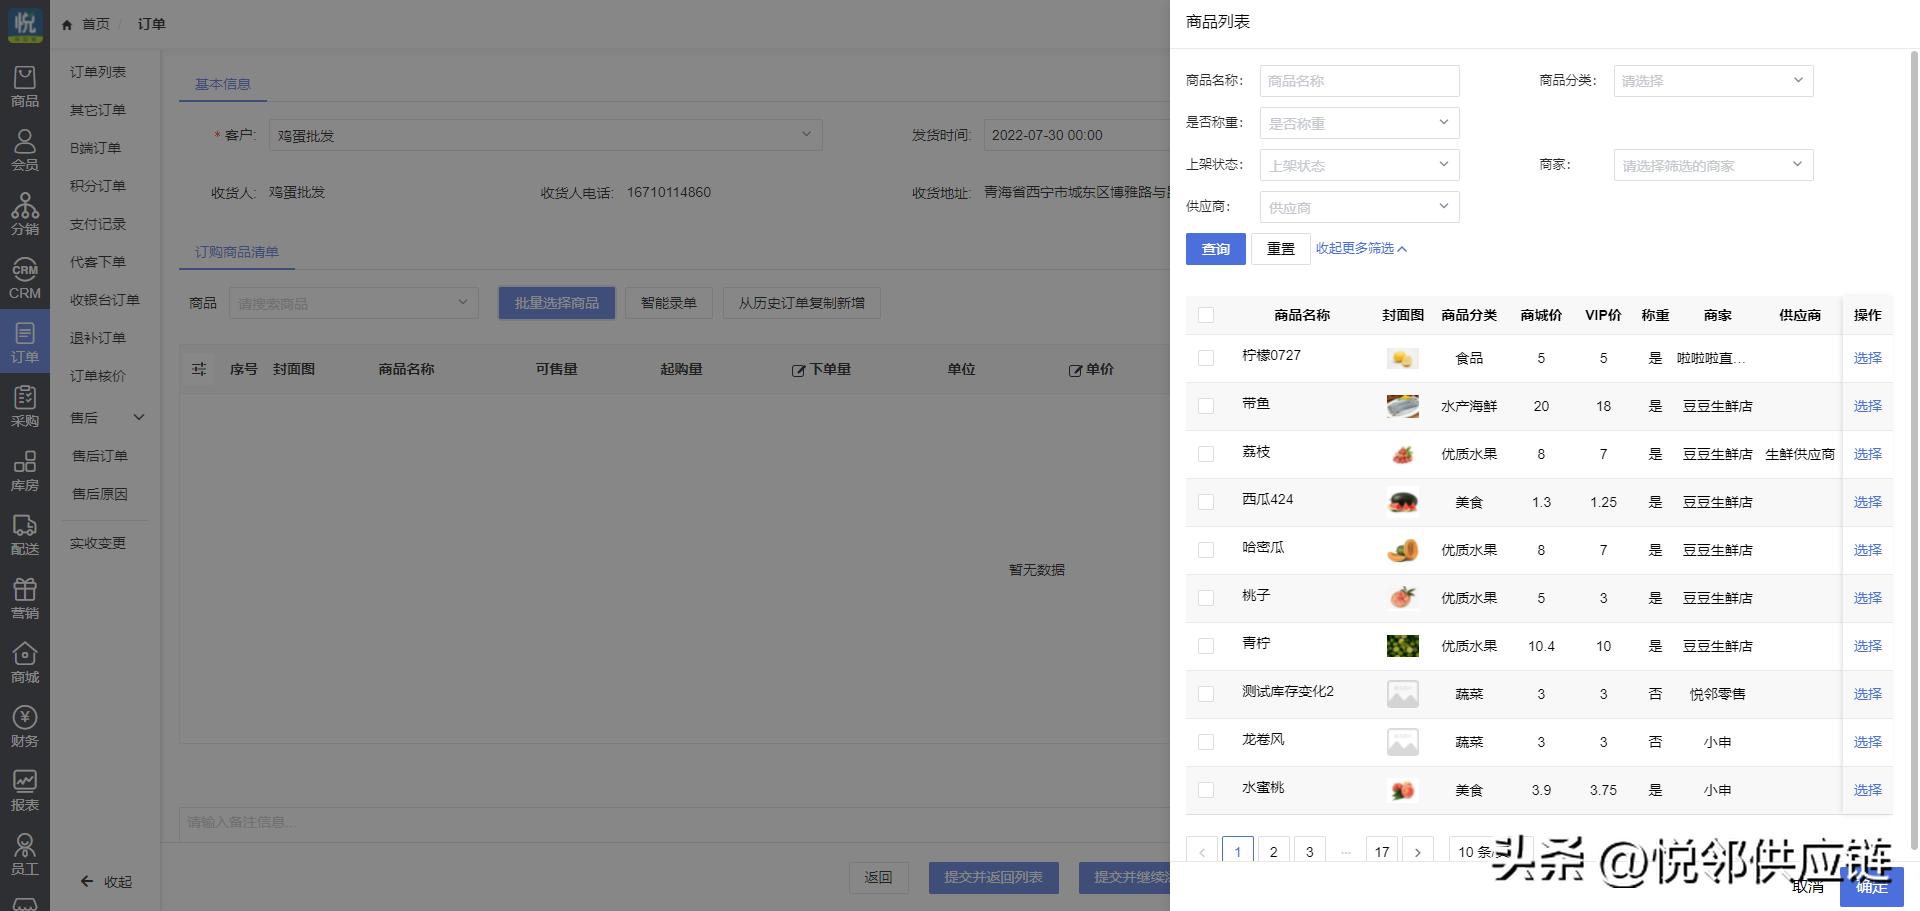
Task: Select the 报表 sidebar icon
Action: click(25, 787)
